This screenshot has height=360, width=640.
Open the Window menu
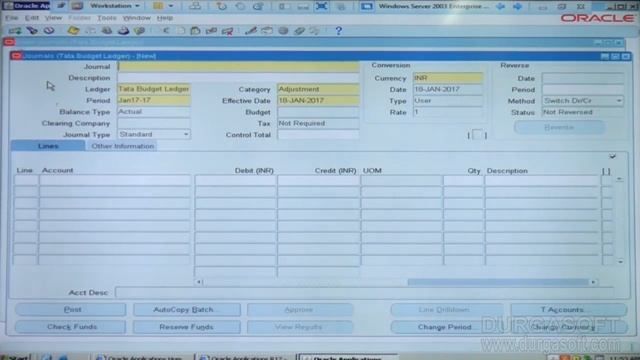point(137,18)
